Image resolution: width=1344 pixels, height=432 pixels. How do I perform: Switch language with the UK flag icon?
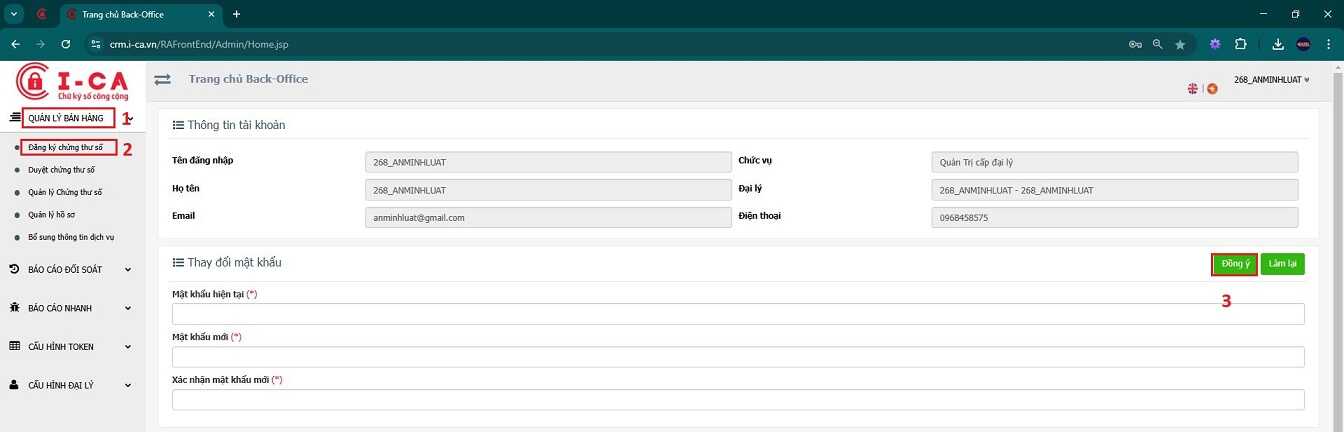point(1192,89)
